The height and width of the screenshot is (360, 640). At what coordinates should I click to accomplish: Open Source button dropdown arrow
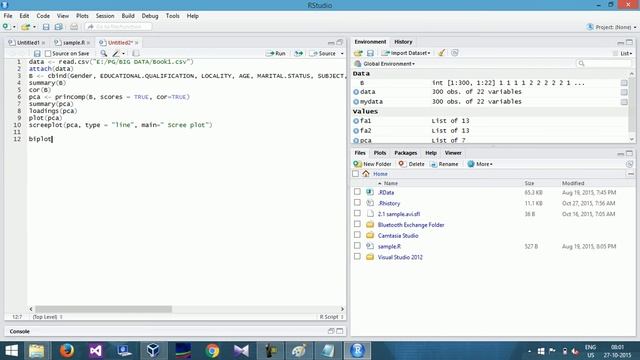[x=342, y=53]
